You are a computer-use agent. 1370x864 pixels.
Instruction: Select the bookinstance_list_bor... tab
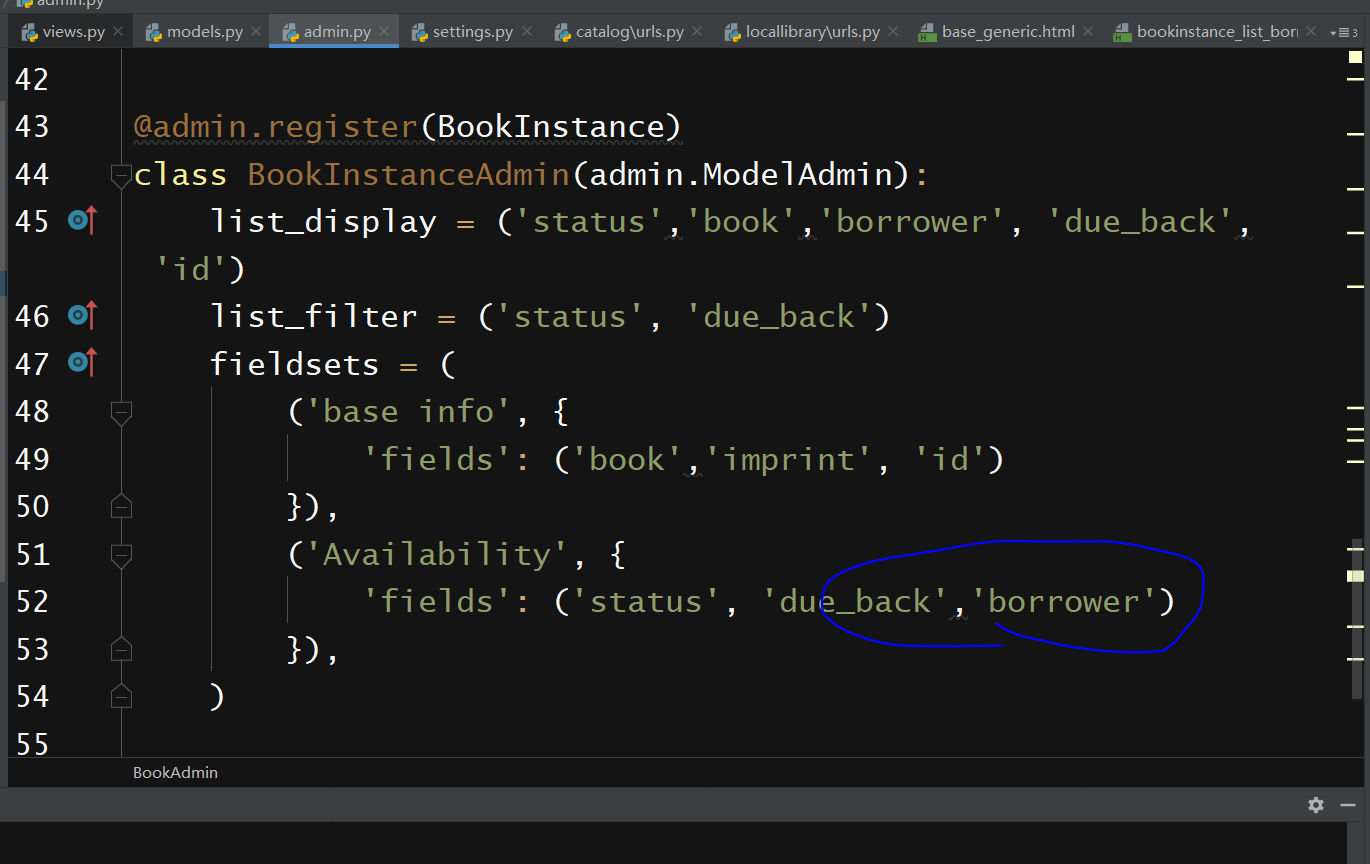pyautogui.click(x=1215, y=32)
